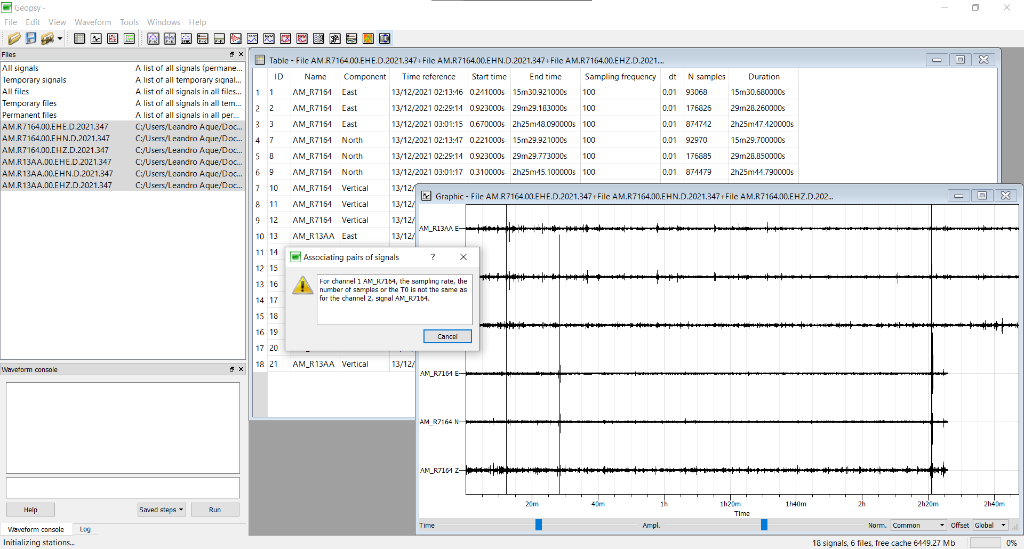This screenshot has height=549, width=1024.
Task: Open the dropdown arrow beside database icon
Action: coord(60,38)
